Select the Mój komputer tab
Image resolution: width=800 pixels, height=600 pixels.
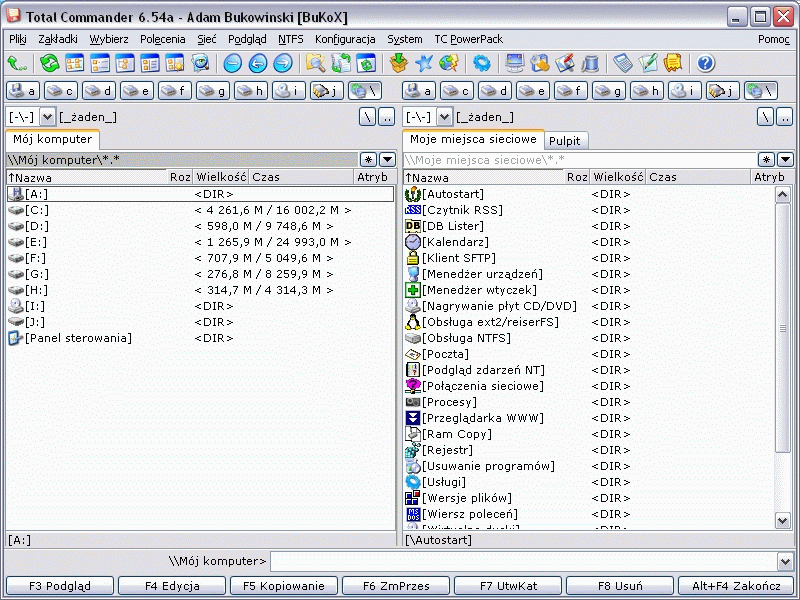point(53,139)
